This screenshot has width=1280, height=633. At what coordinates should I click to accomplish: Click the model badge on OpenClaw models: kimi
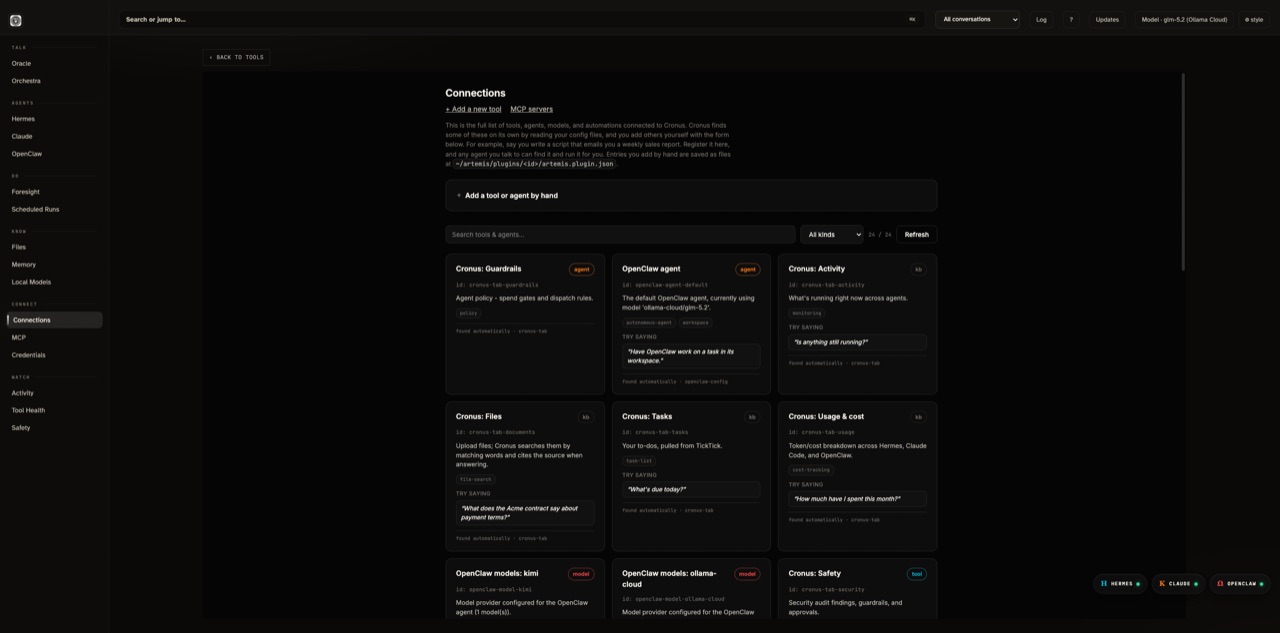click(x=581, y=574)
